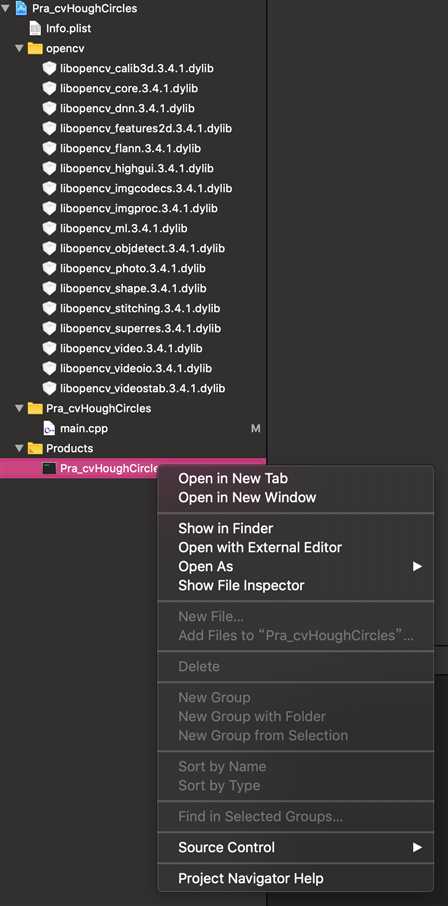Click the Products folder icon

pos(35,448)
